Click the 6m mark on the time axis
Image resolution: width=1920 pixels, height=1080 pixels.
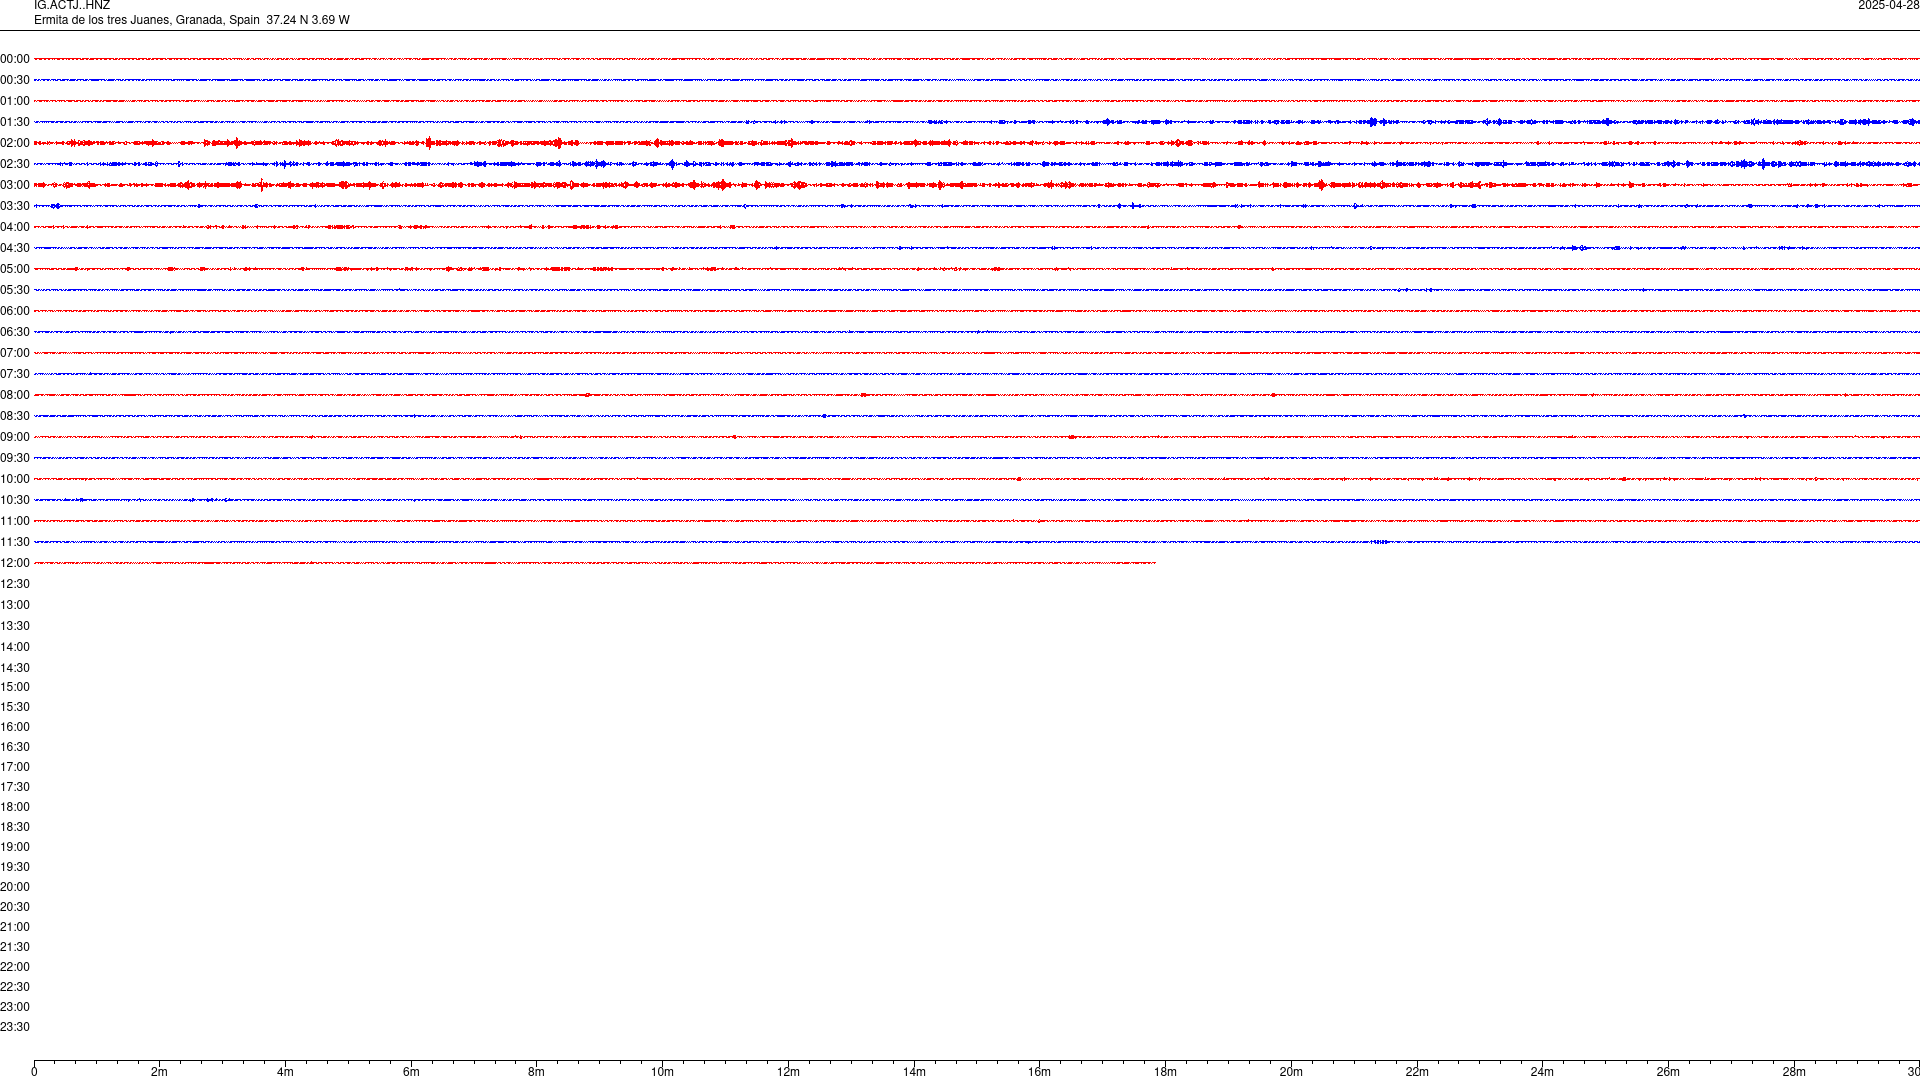pos(411,1072)
